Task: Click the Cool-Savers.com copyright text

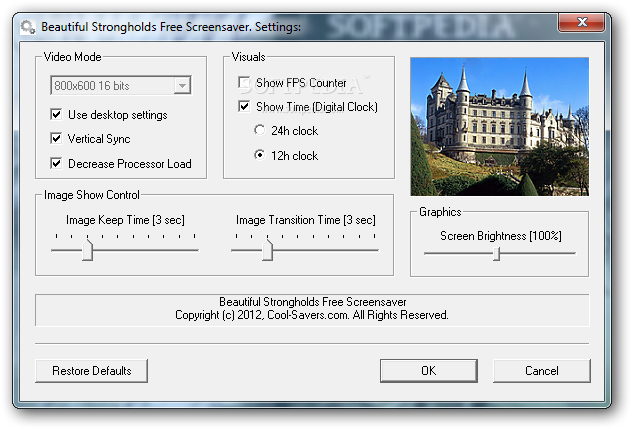Action: point(312,315)
